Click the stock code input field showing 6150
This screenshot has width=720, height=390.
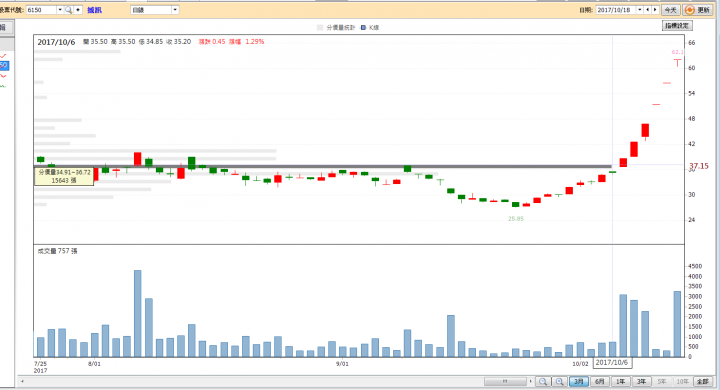(x=41, y=10)
